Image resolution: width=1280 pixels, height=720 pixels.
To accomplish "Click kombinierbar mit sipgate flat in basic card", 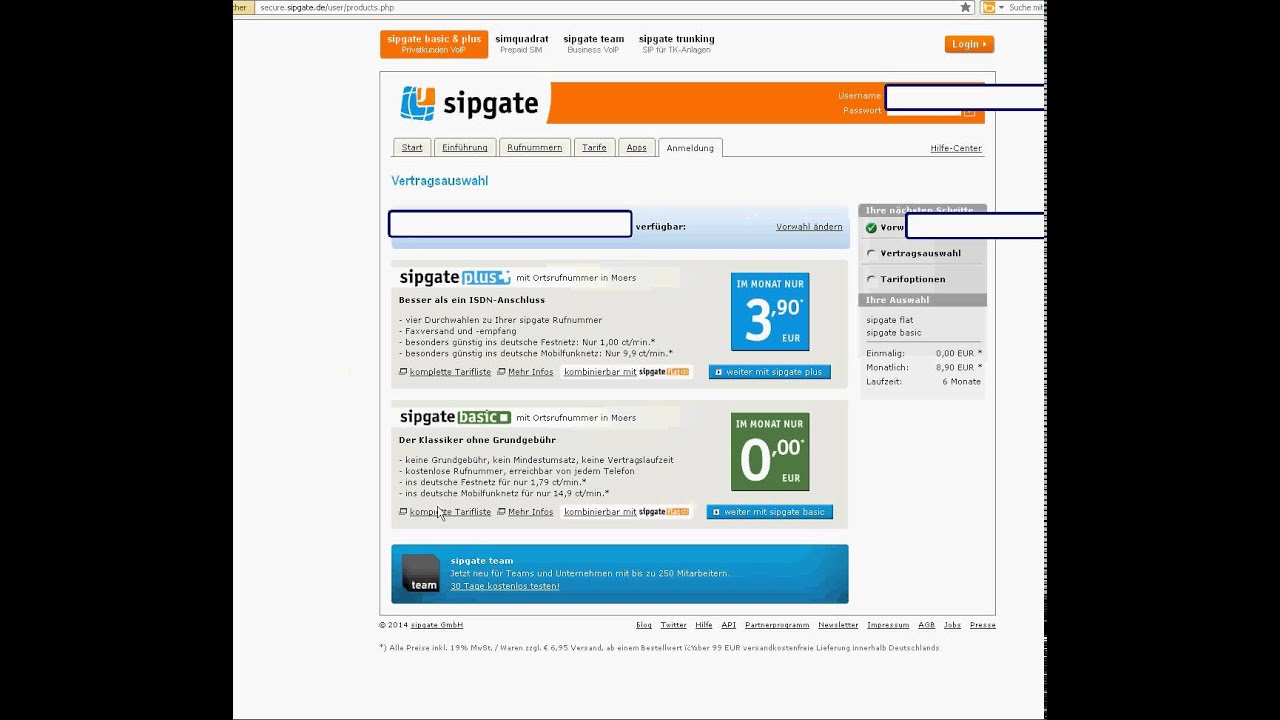I will [627, 512].
